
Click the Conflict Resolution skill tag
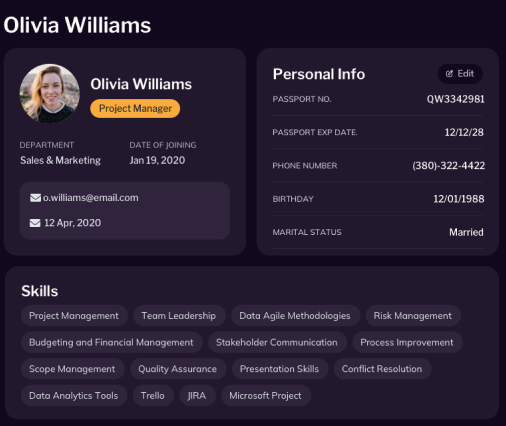(382, 369)
